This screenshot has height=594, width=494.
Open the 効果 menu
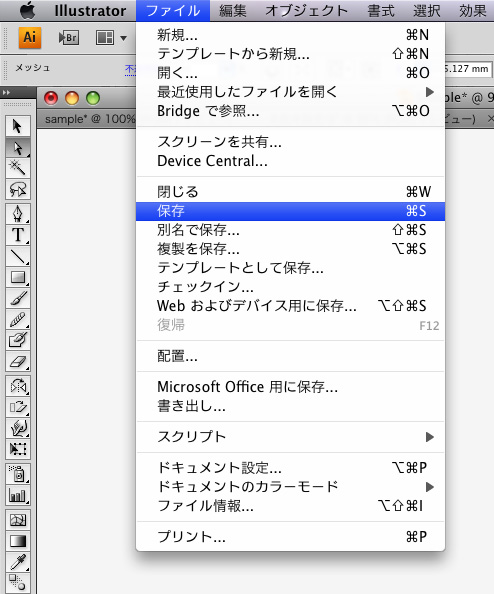point(472,11)
